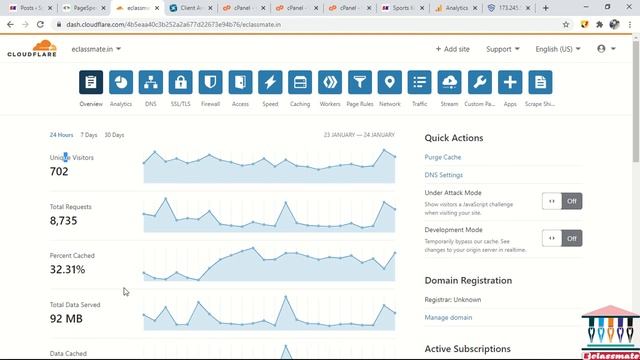640x360 pixels.
Task: Click the Registrar: Unknown text
Action: coord(453,300)
